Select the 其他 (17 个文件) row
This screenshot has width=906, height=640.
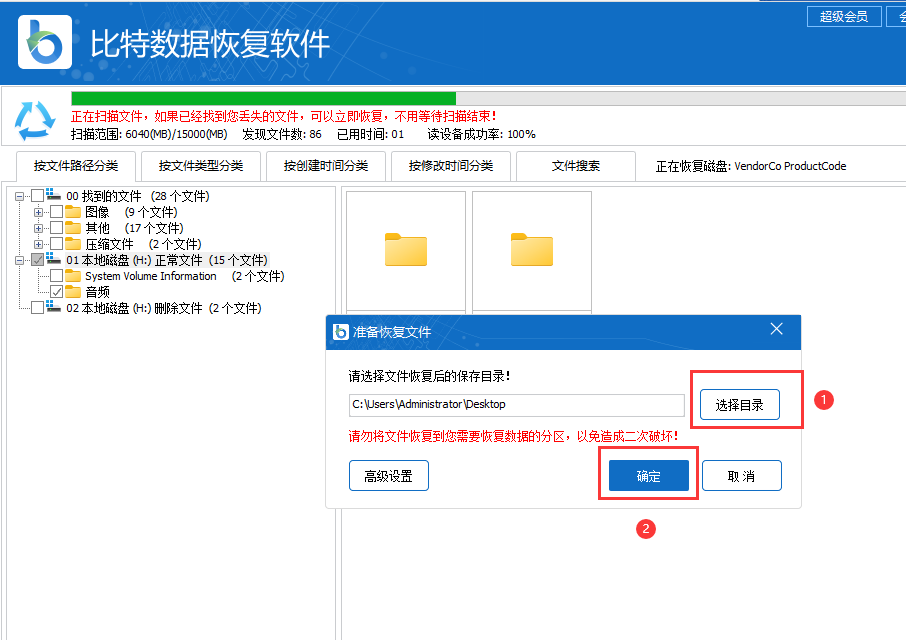tap(134, 228)
